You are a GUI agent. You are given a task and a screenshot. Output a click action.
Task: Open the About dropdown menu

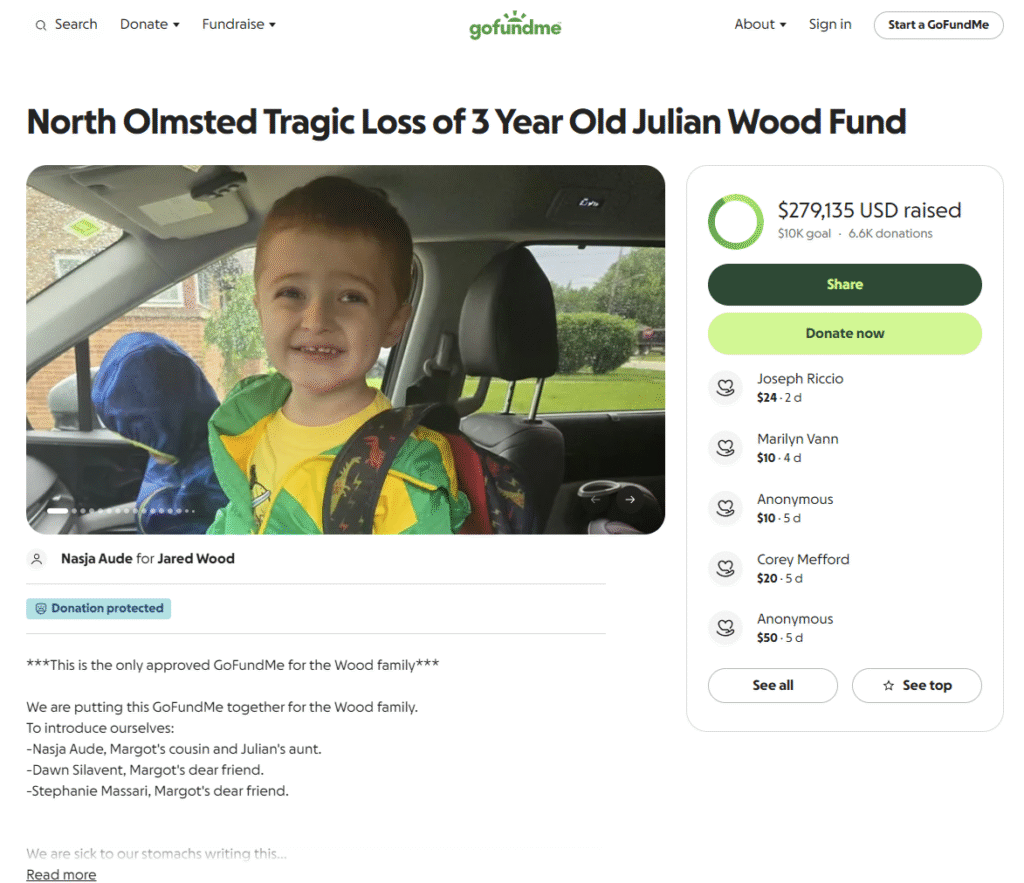[x=760, y=24]
